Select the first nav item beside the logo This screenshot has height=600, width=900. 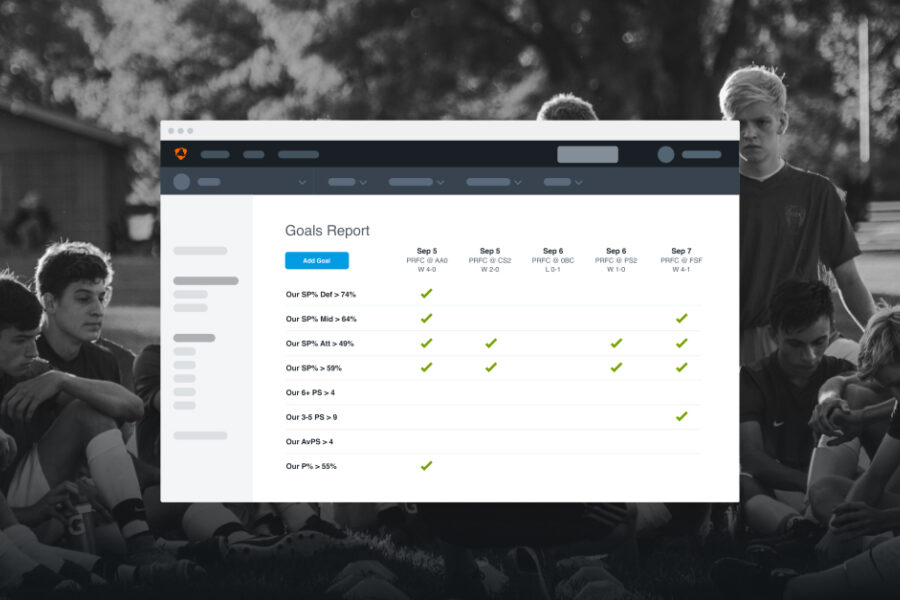pyautogui.click(x=215, y=155)
